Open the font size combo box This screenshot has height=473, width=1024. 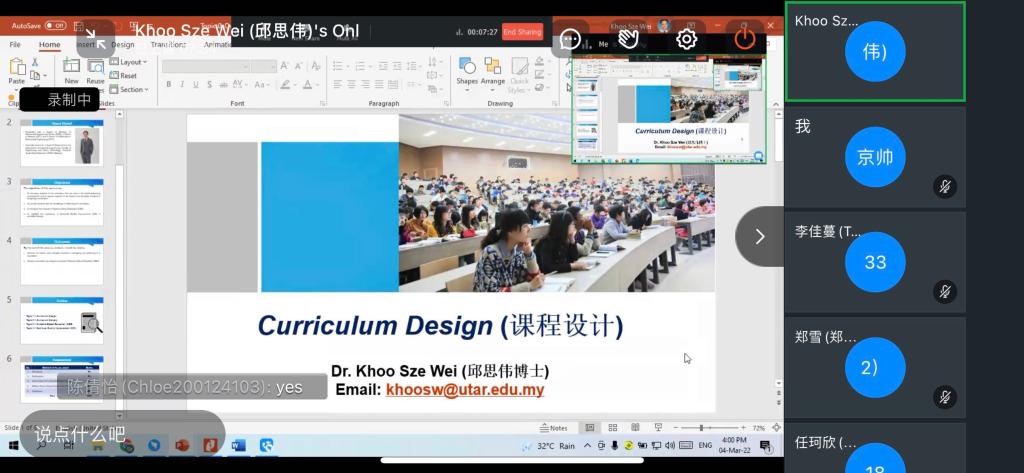click(264, 66)
